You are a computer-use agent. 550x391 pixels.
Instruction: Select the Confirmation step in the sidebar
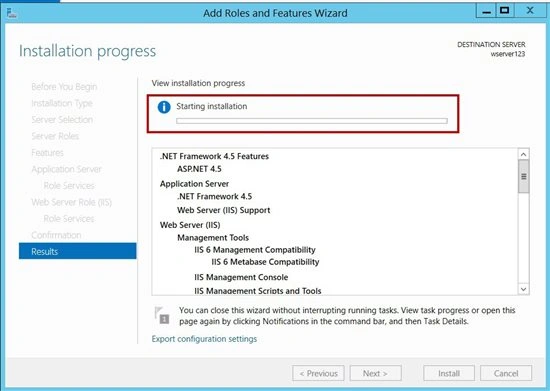[x=56, y=235]
